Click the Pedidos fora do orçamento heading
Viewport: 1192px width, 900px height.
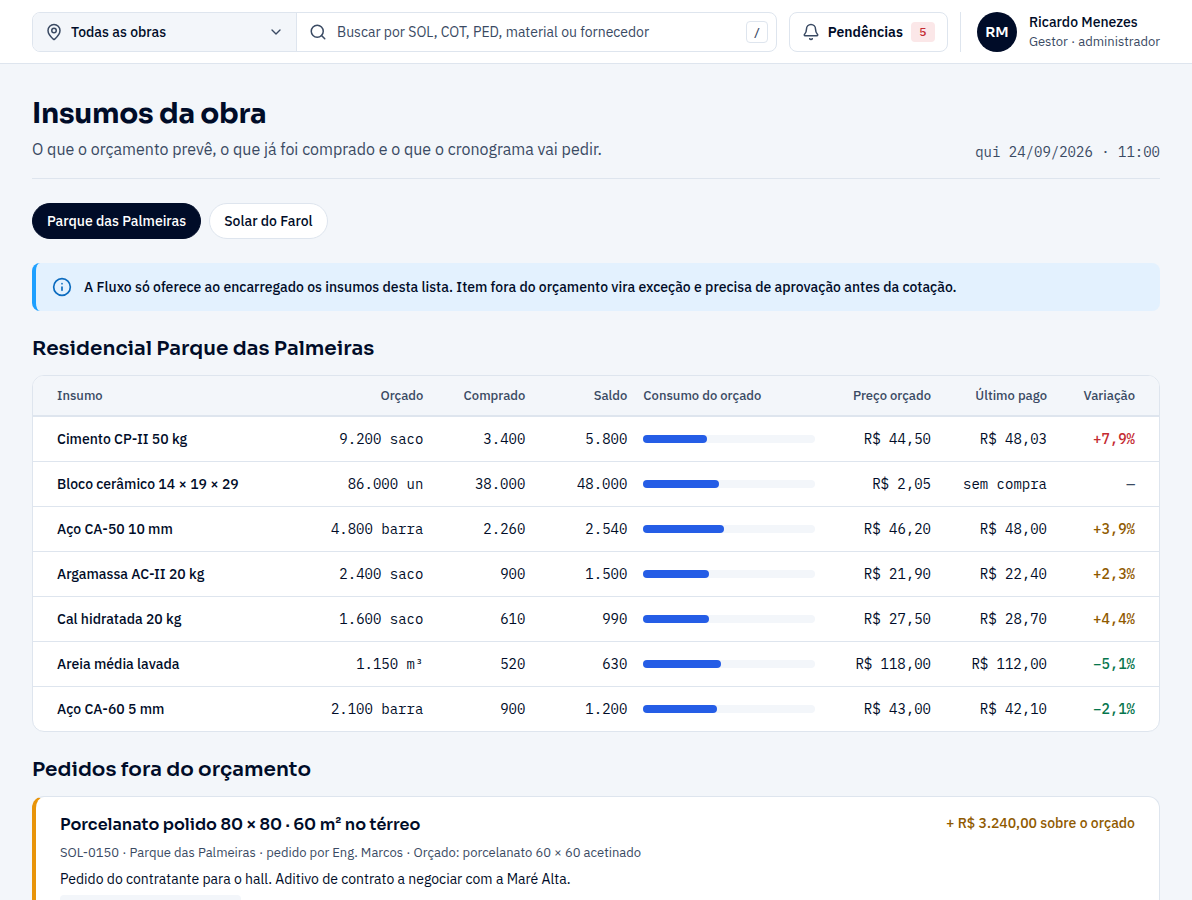172,769
